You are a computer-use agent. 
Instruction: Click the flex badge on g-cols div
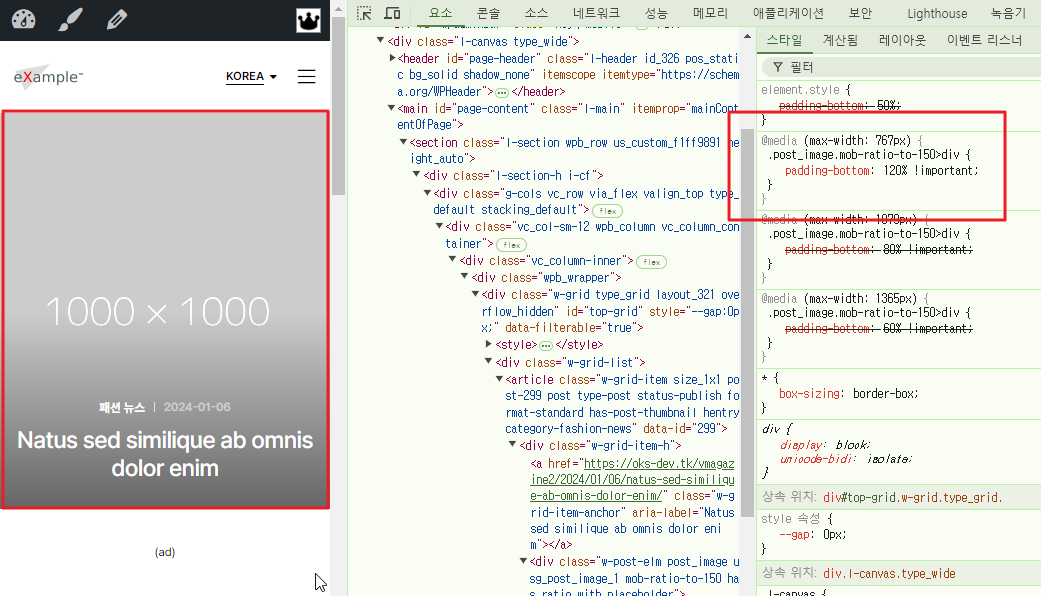click(607, 211)
